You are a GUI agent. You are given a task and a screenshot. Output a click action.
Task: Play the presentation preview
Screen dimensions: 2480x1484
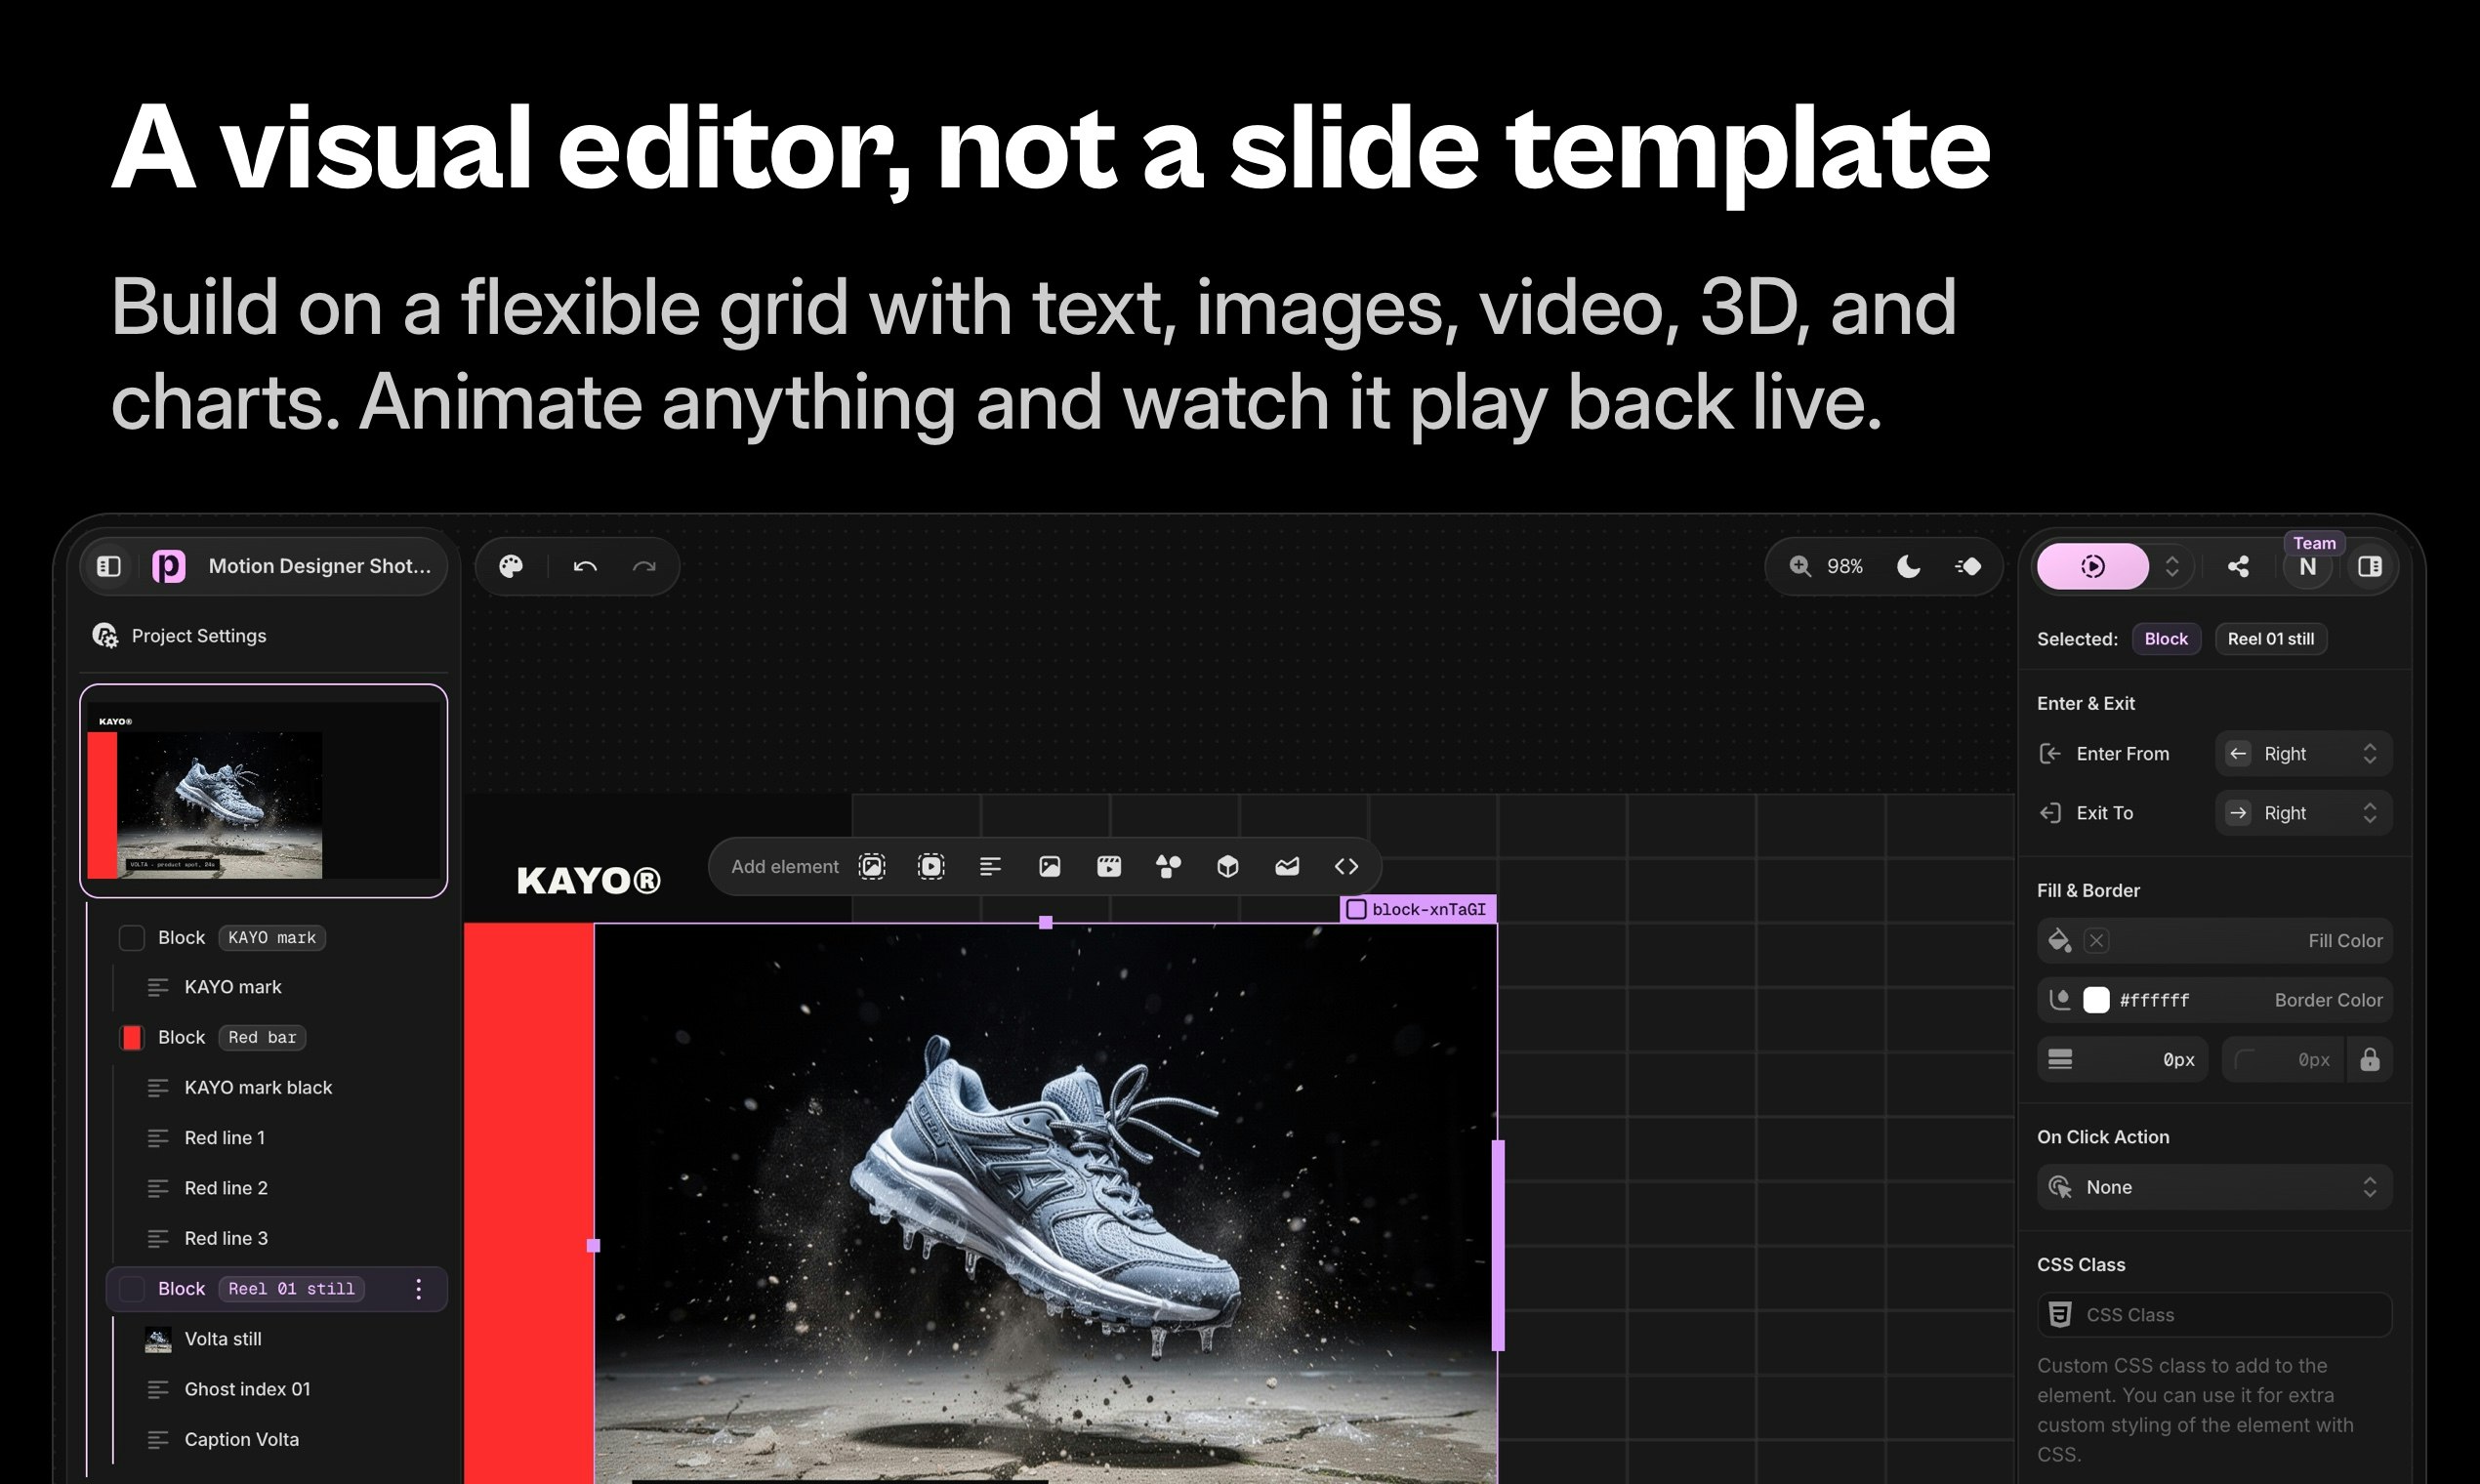tap(2092, 566)
